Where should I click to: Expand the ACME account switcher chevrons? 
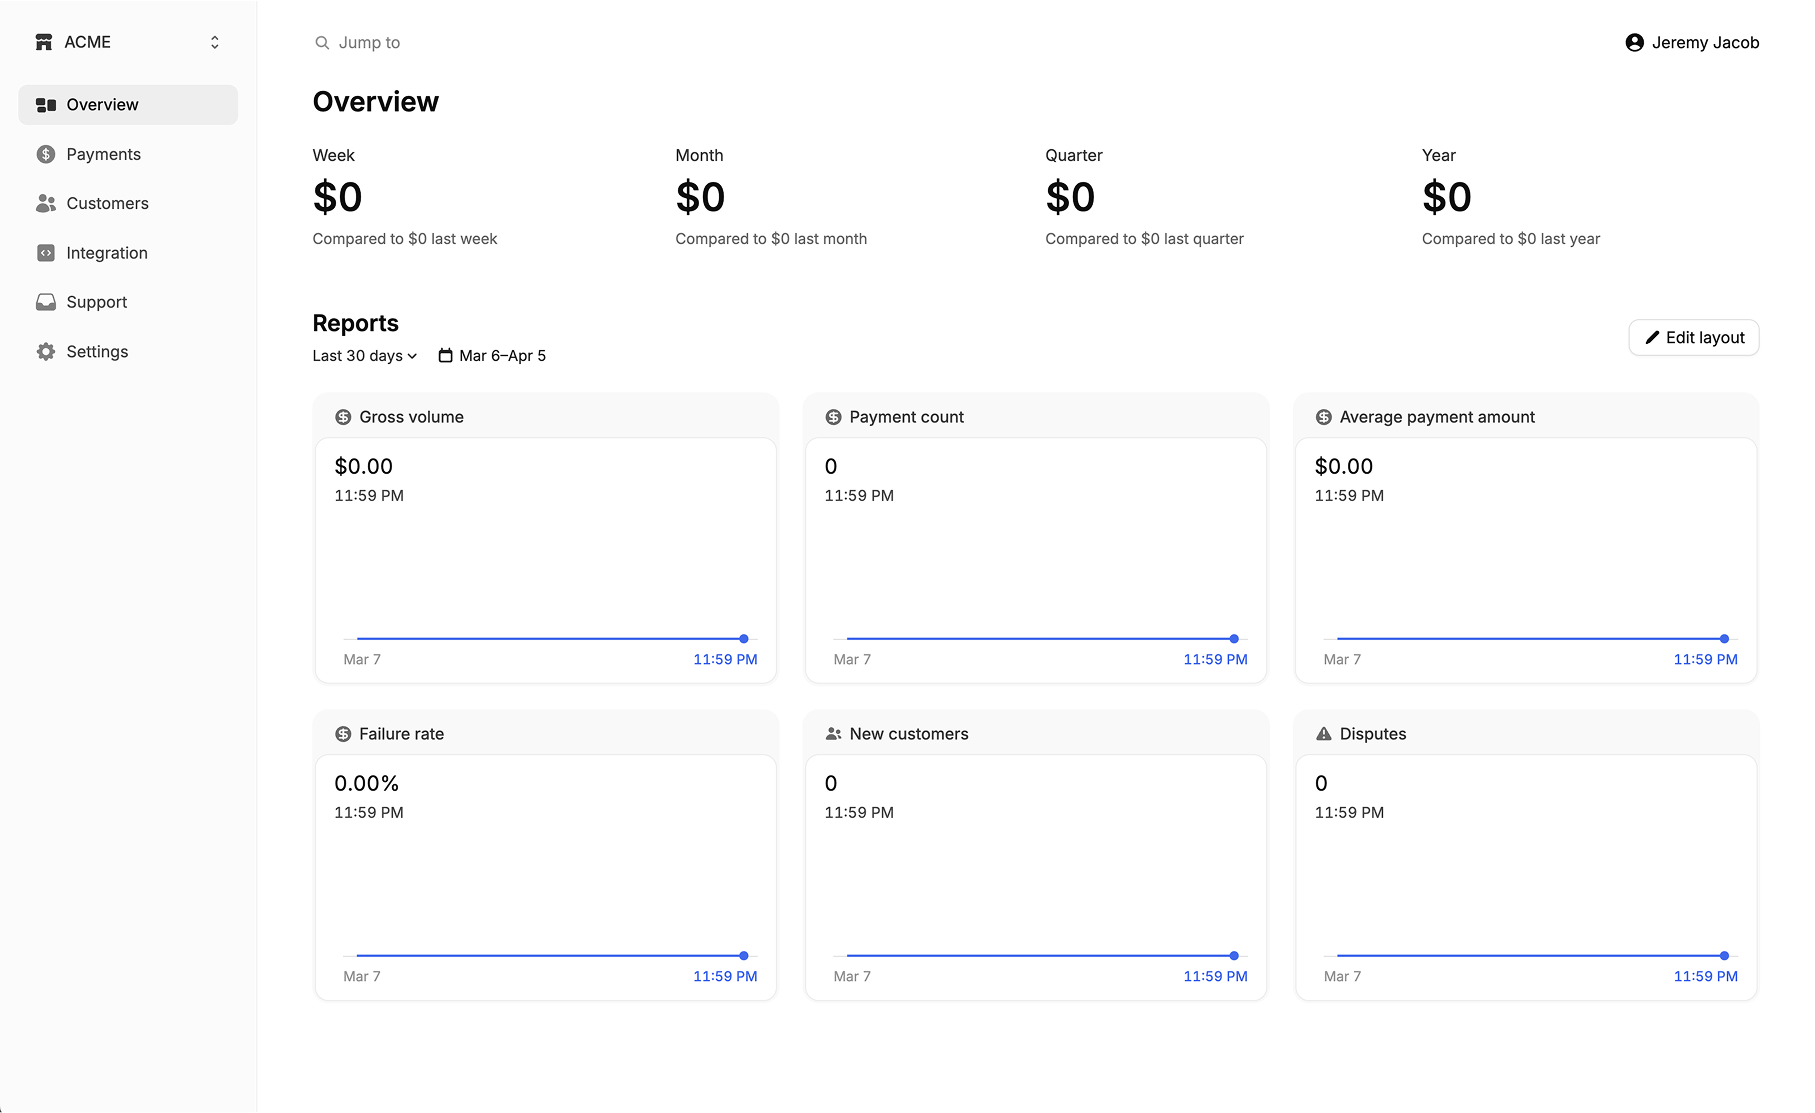pos(215,42)
